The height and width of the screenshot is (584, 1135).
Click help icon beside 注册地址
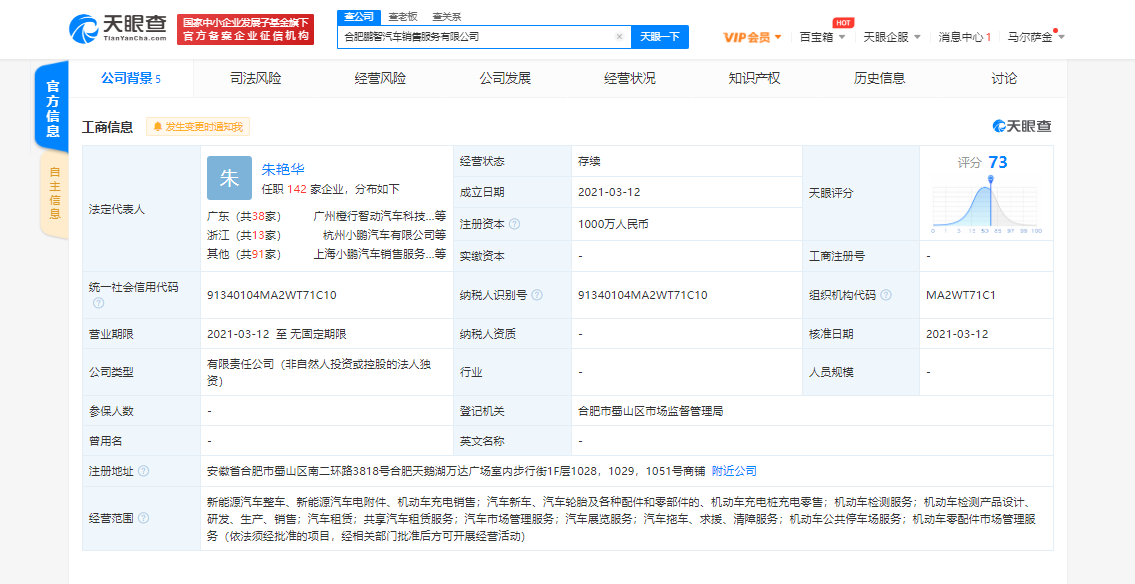(144, 471)
